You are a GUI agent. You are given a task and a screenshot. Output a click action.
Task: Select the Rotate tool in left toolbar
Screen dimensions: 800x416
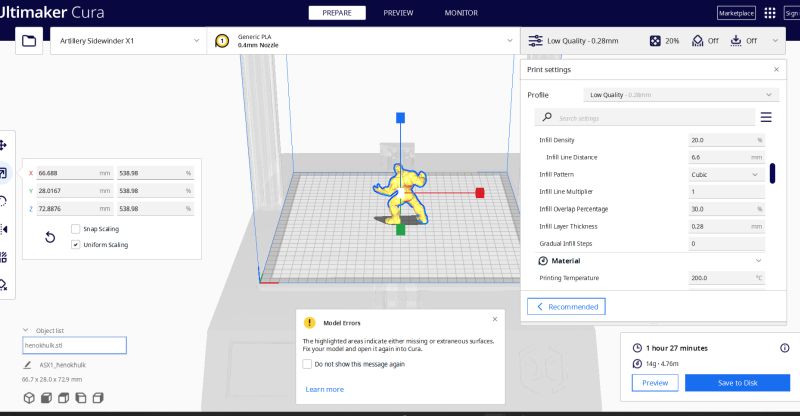tap(3, 201)
